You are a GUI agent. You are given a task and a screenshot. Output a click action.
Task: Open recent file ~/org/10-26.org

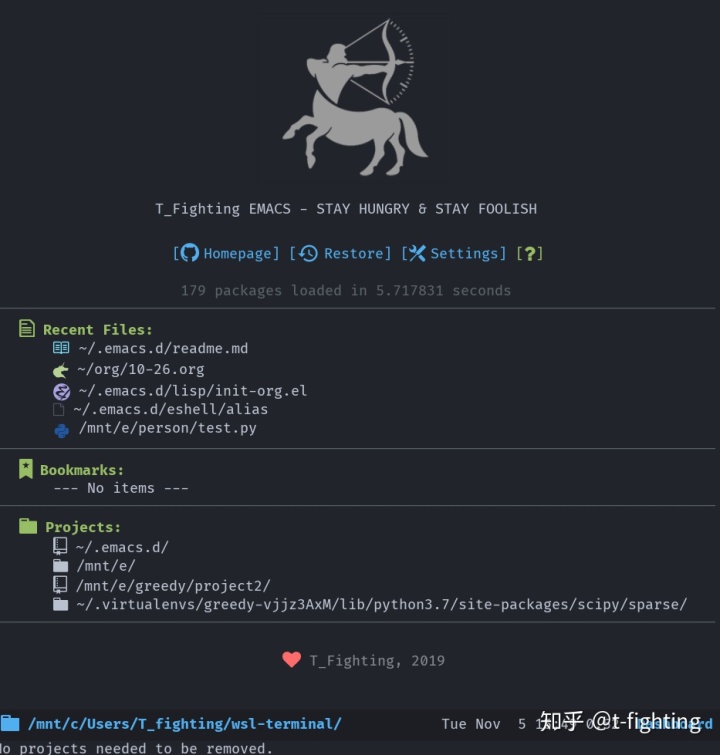(141, 369)
